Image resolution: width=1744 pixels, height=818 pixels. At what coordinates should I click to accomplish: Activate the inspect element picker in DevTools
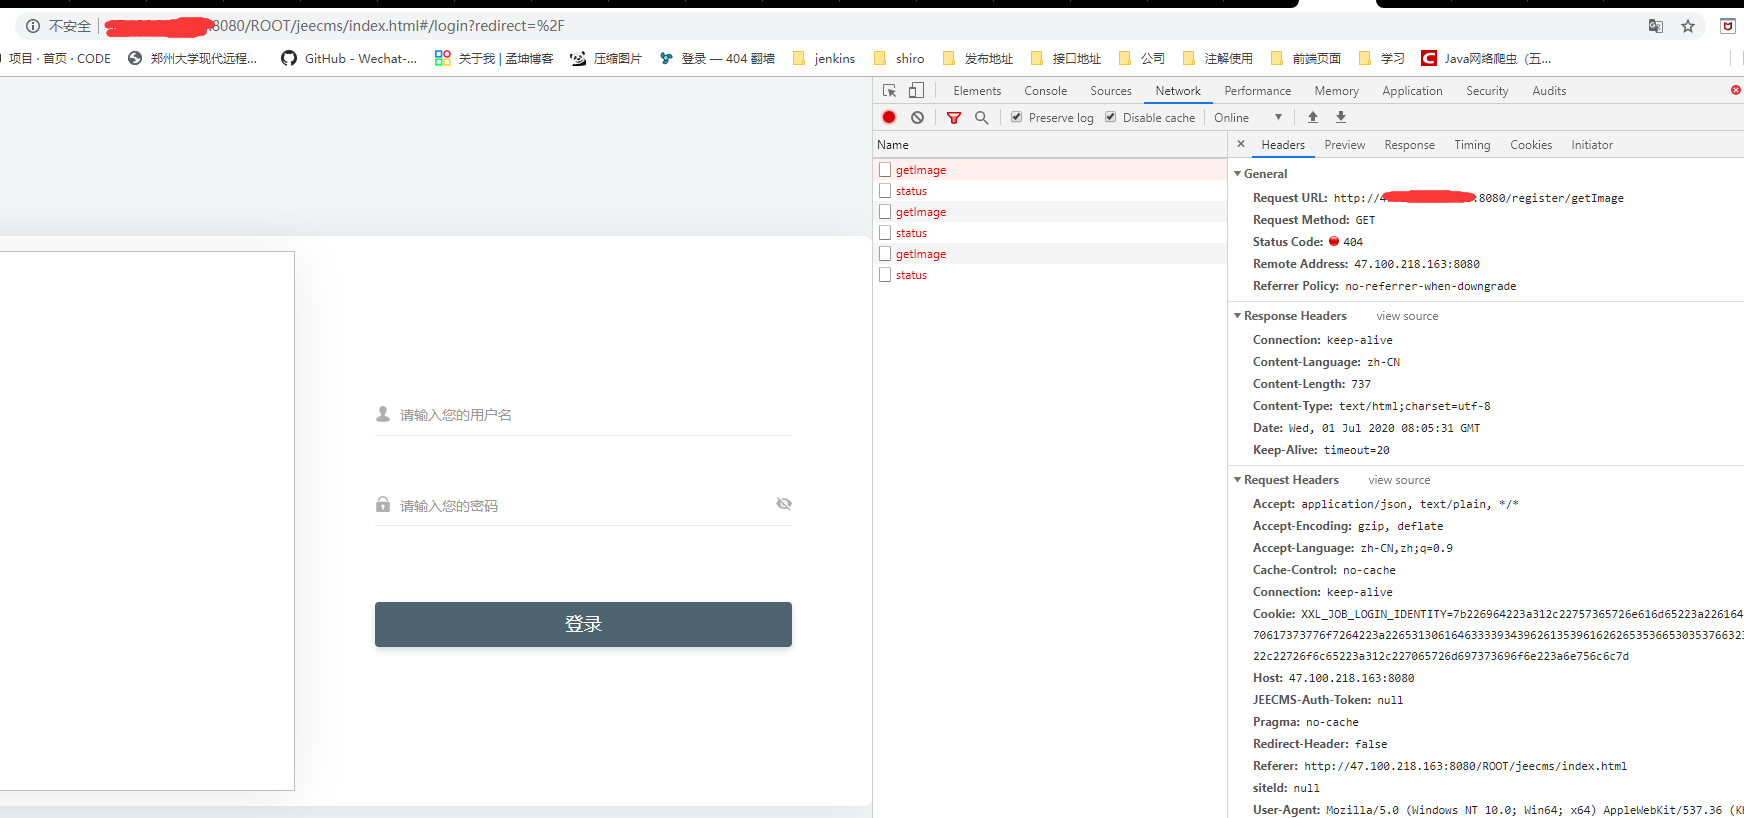click(x=889, y=90)
